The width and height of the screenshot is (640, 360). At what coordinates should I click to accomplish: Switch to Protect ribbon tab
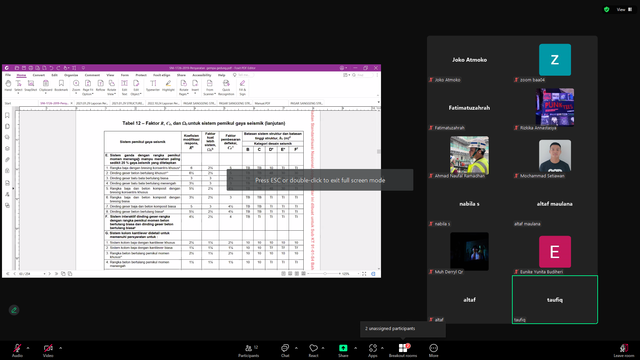(x=141, y=75)
